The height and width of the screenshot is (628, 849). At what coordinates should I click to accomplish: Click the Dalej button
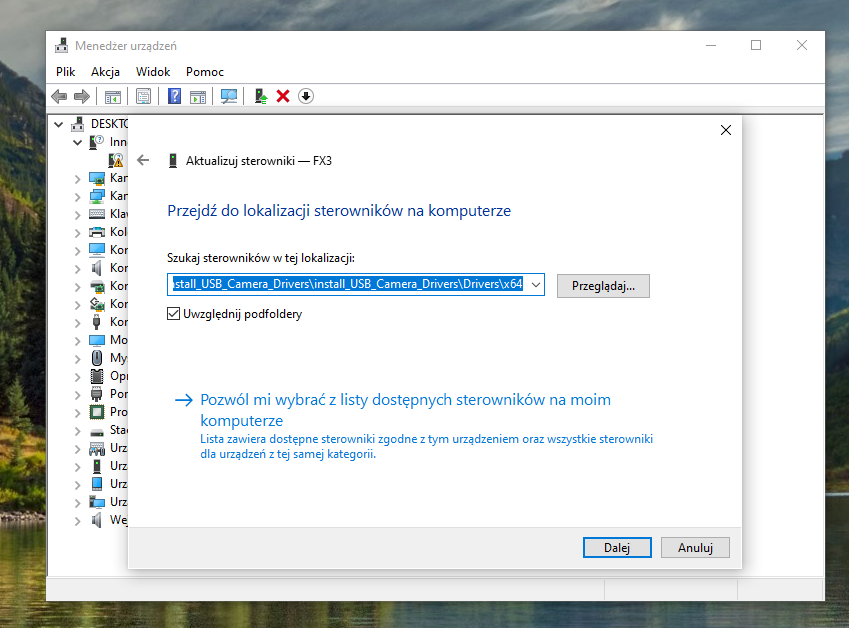(x=617, y=548)
